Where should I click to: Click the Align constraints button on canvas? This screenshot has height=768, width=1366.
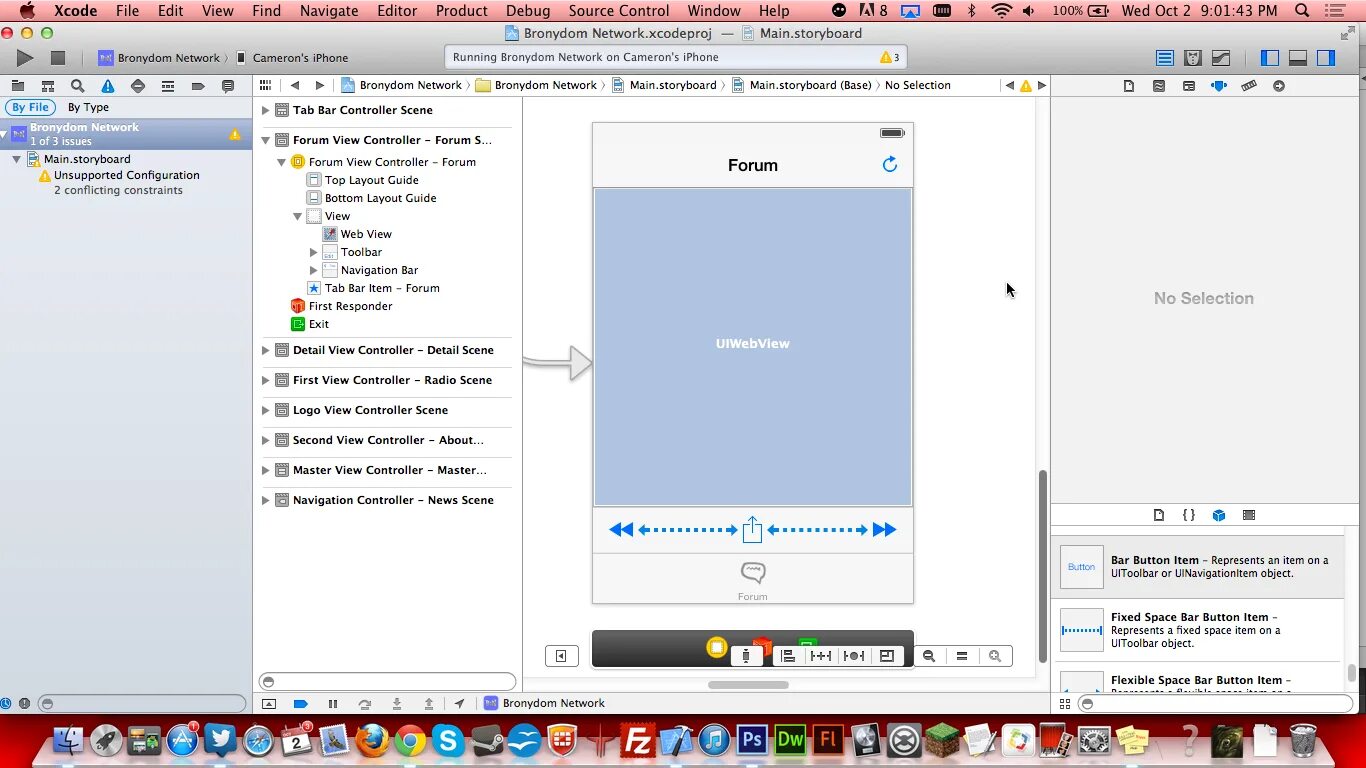point(788,656)
